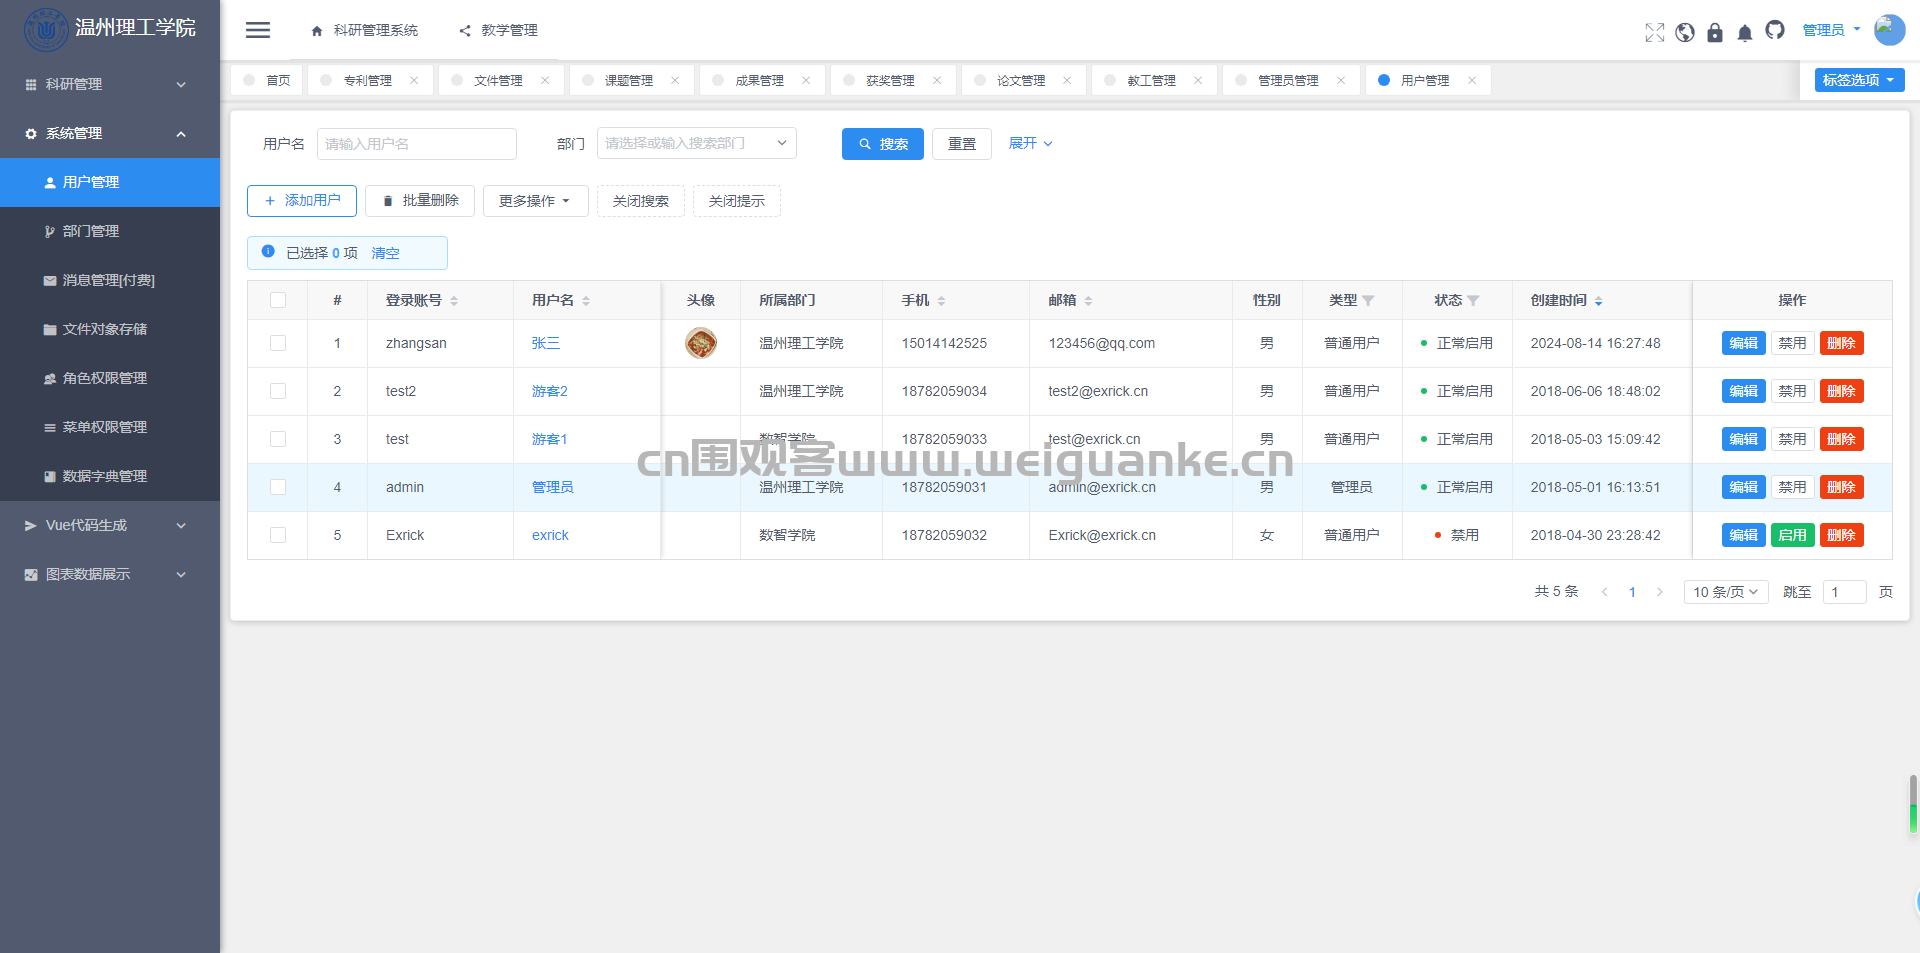Collapse the 系统管理 sidebar menu

click(110, 133)
